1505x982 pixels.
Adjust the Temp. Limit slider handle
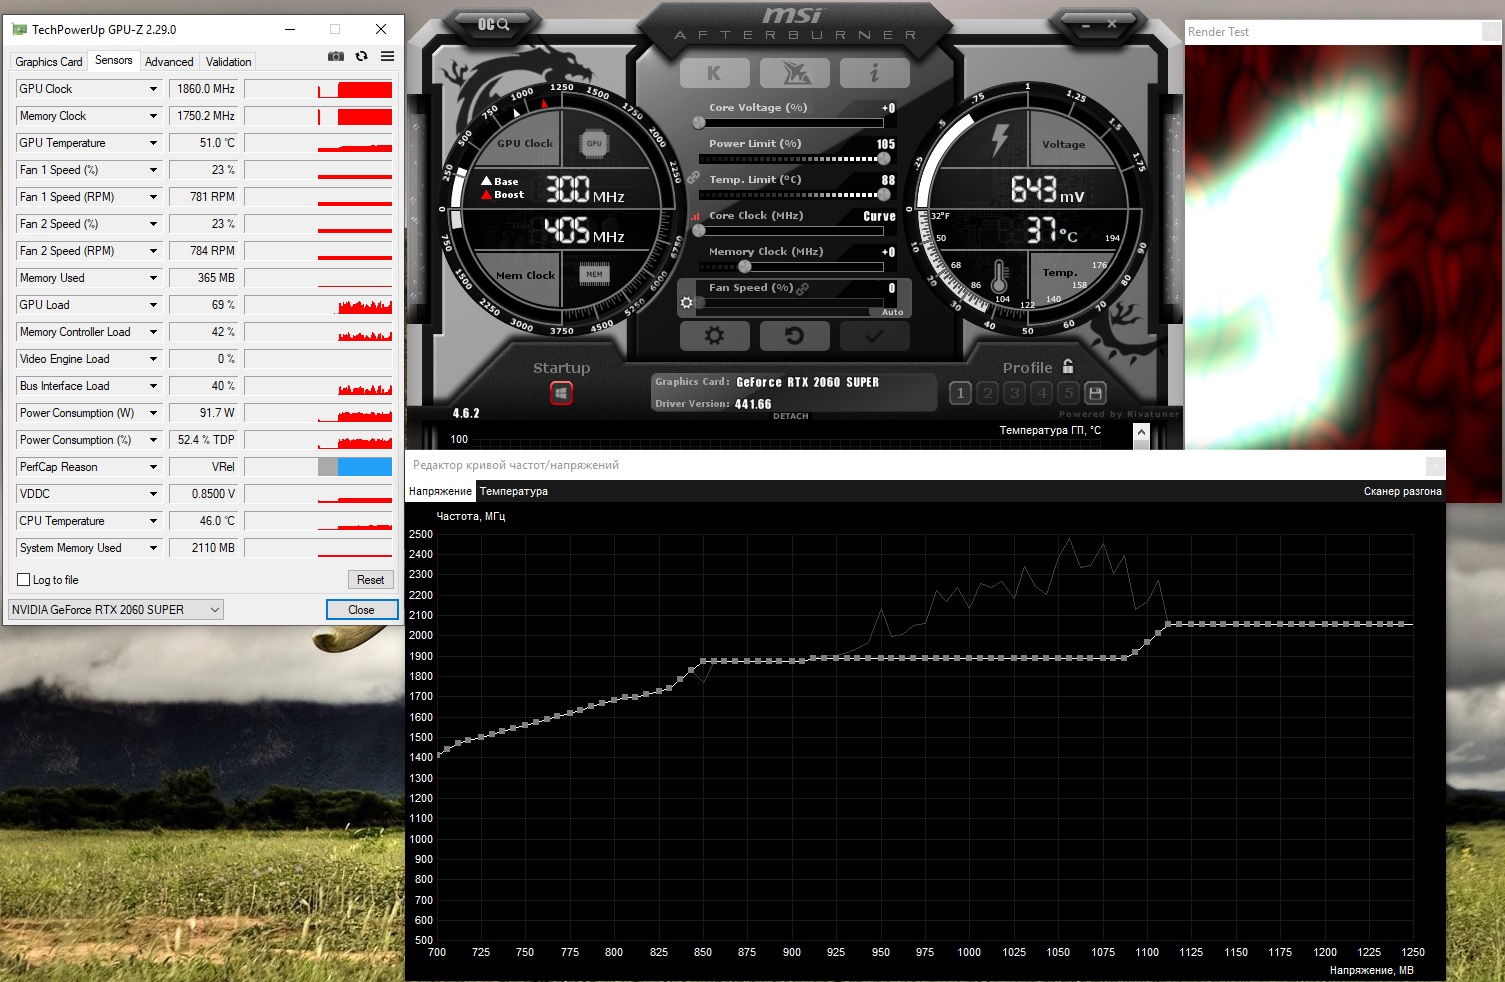point(884,195)
